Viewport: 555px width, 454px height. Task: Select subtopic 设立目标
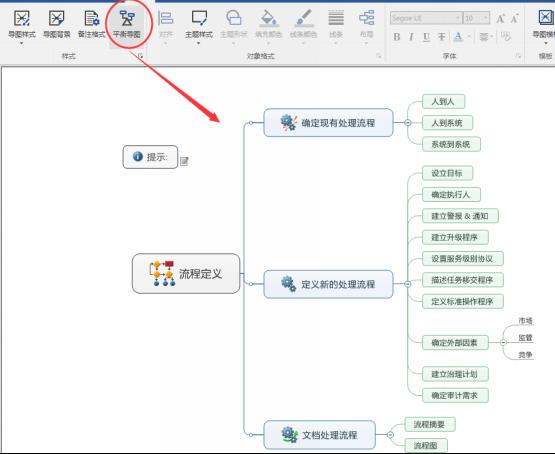pos(447,173)
